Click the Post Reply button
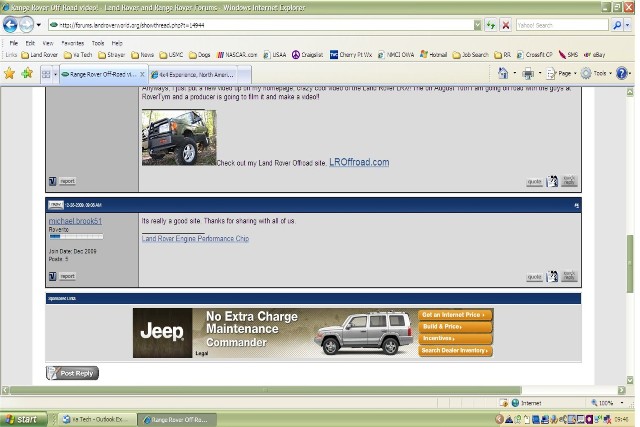 click(72, 373)
